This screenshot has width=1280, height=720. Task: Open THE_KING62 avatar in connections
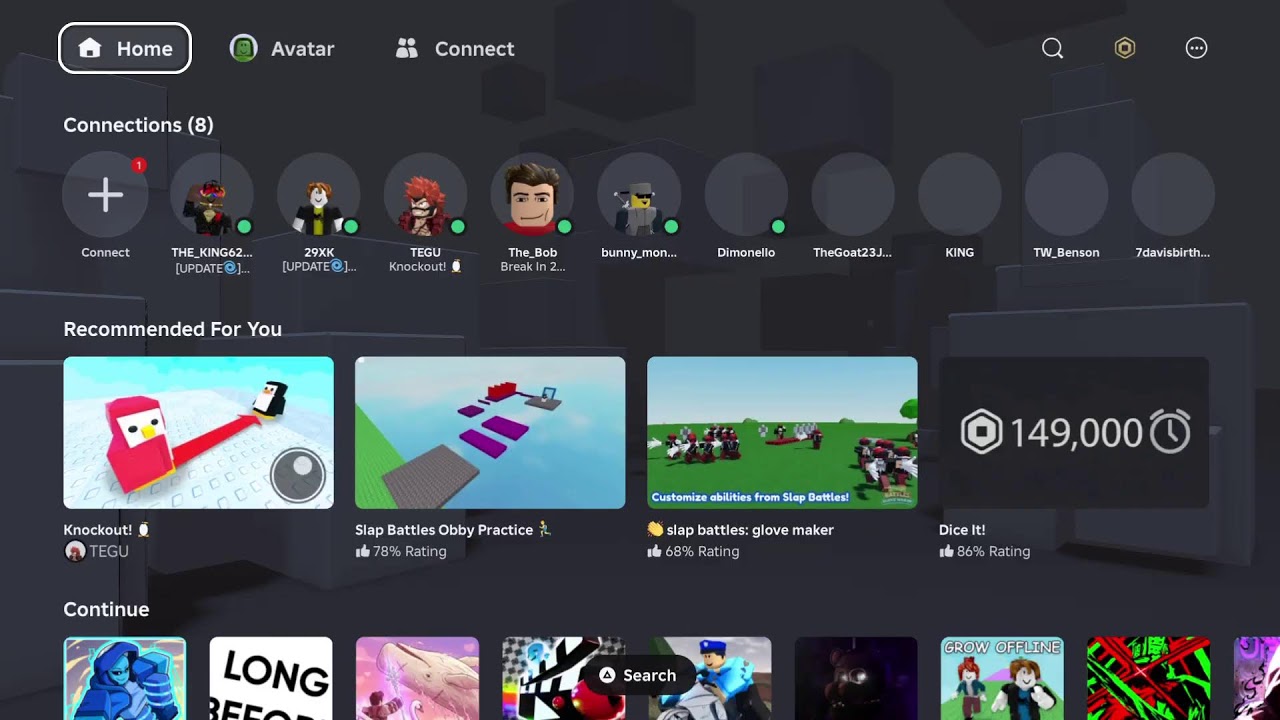(x=212, y=195)
